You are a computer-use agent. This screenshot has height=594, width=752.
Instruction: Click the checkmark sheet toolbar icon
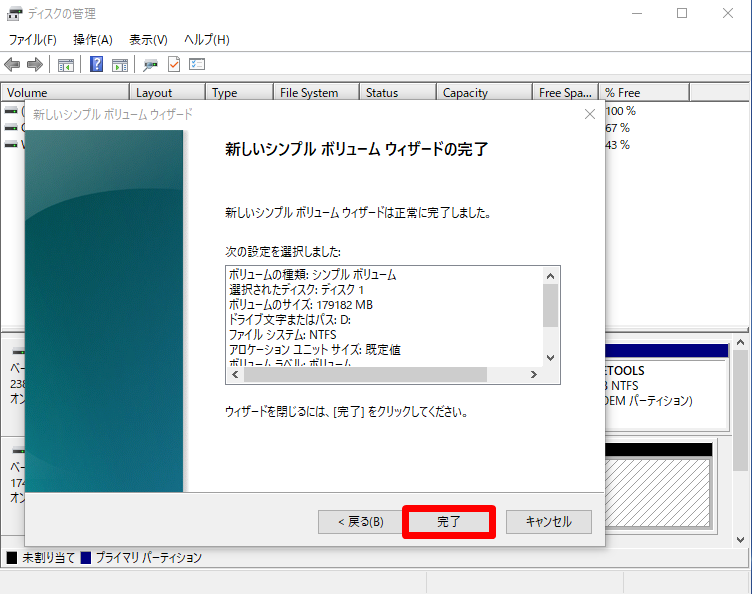[x=174, y=64]
